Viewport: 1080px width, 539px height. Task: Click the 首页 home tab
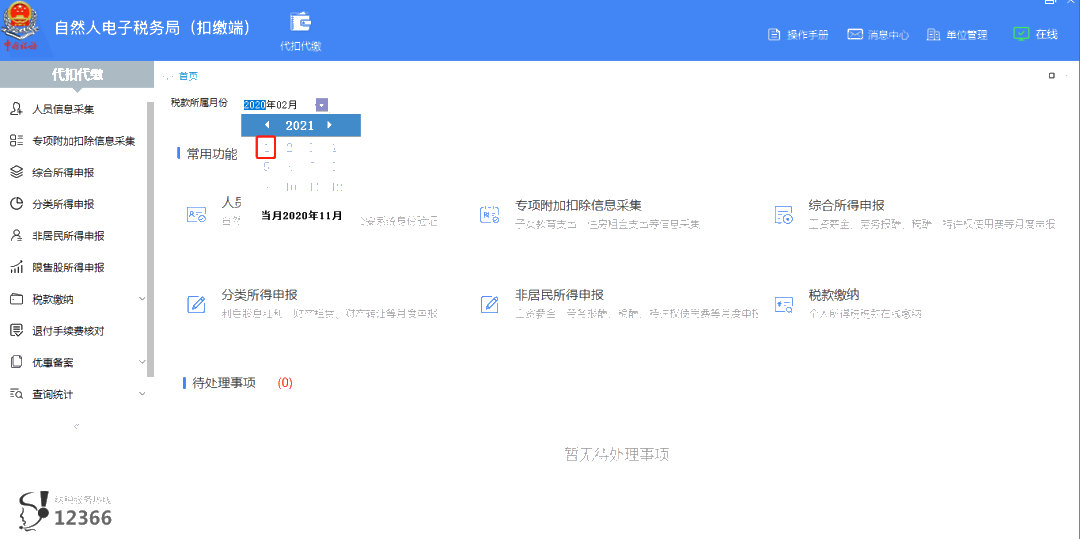tap(188, 76)
